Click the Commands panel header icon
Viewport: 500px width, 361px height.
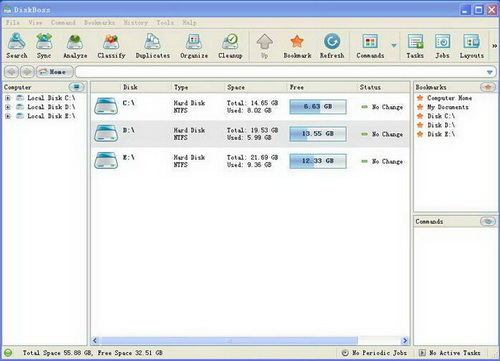(488, 221)
